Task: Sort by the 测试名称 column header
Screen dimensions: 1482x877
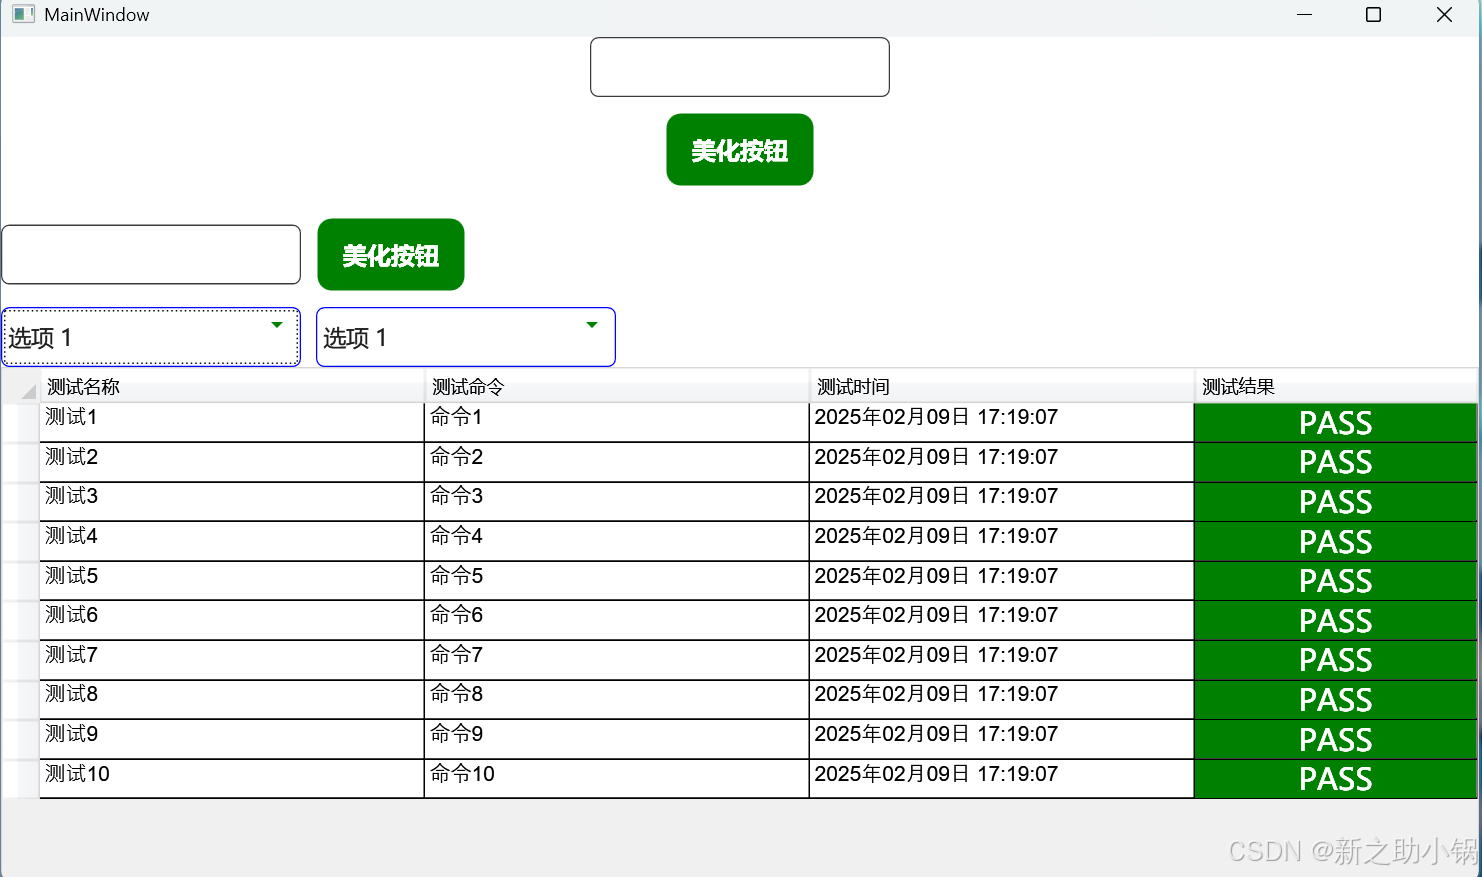Action: click(x=232, y=387)
